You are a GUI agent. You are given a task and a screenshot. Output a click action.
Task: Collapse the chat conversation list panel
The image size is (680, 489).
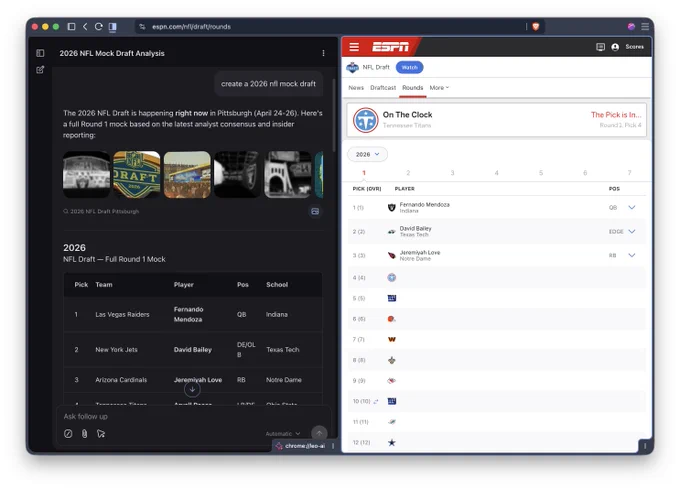40,53
